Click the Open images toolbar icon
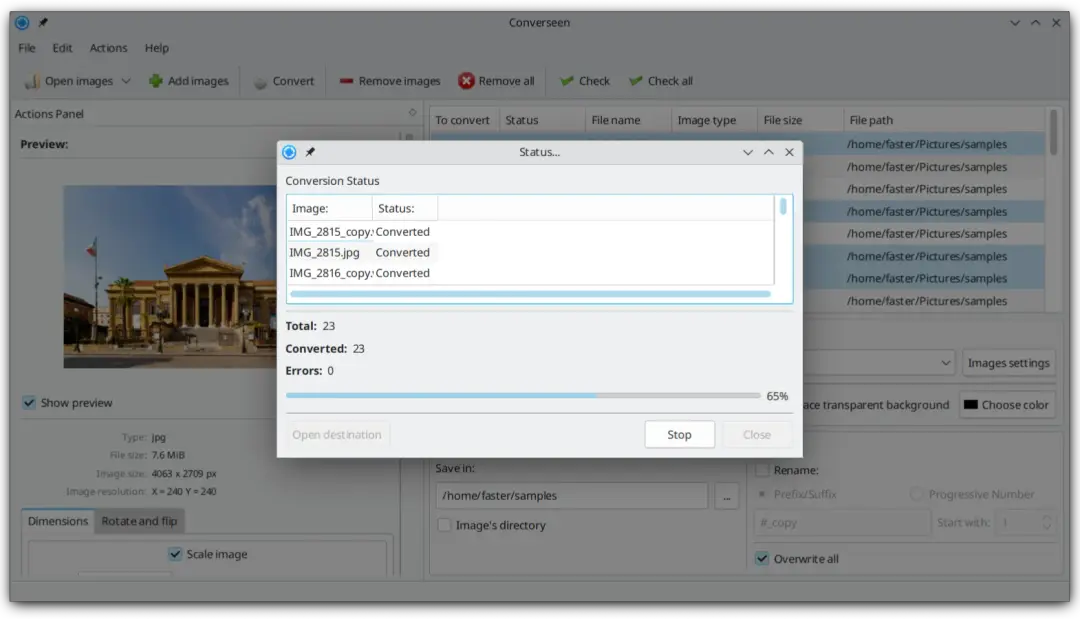 pos(32,81)
